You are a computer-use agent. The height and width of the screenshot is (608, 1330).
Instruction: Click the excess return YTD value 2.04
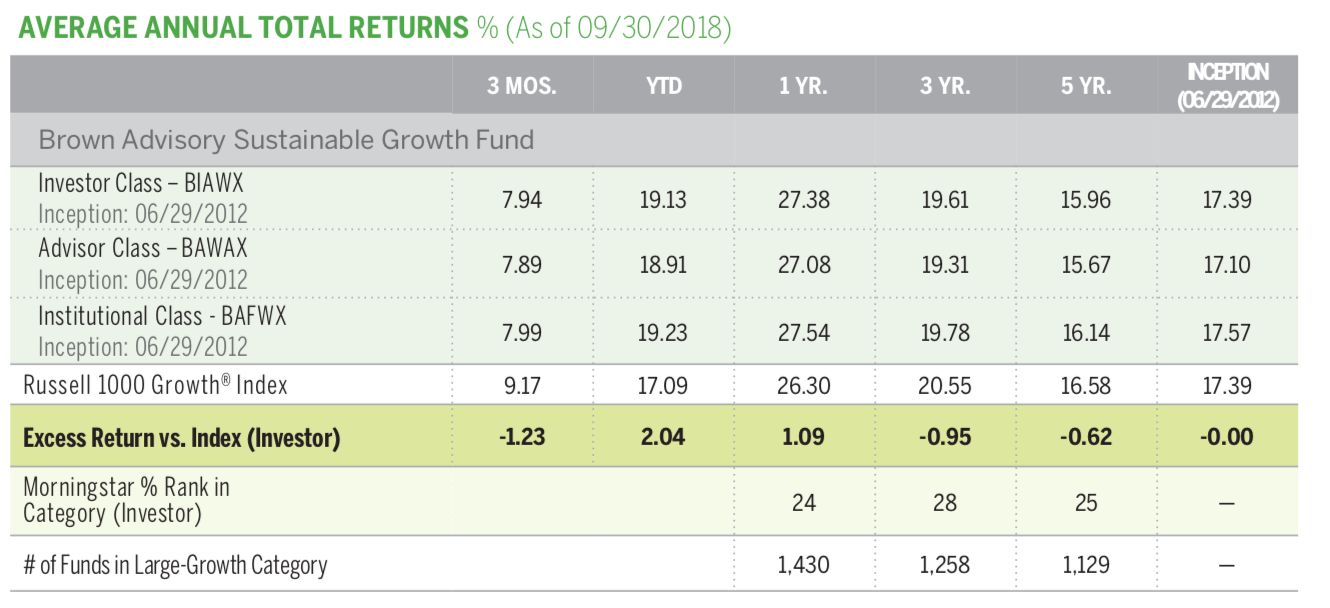[663, 437]
